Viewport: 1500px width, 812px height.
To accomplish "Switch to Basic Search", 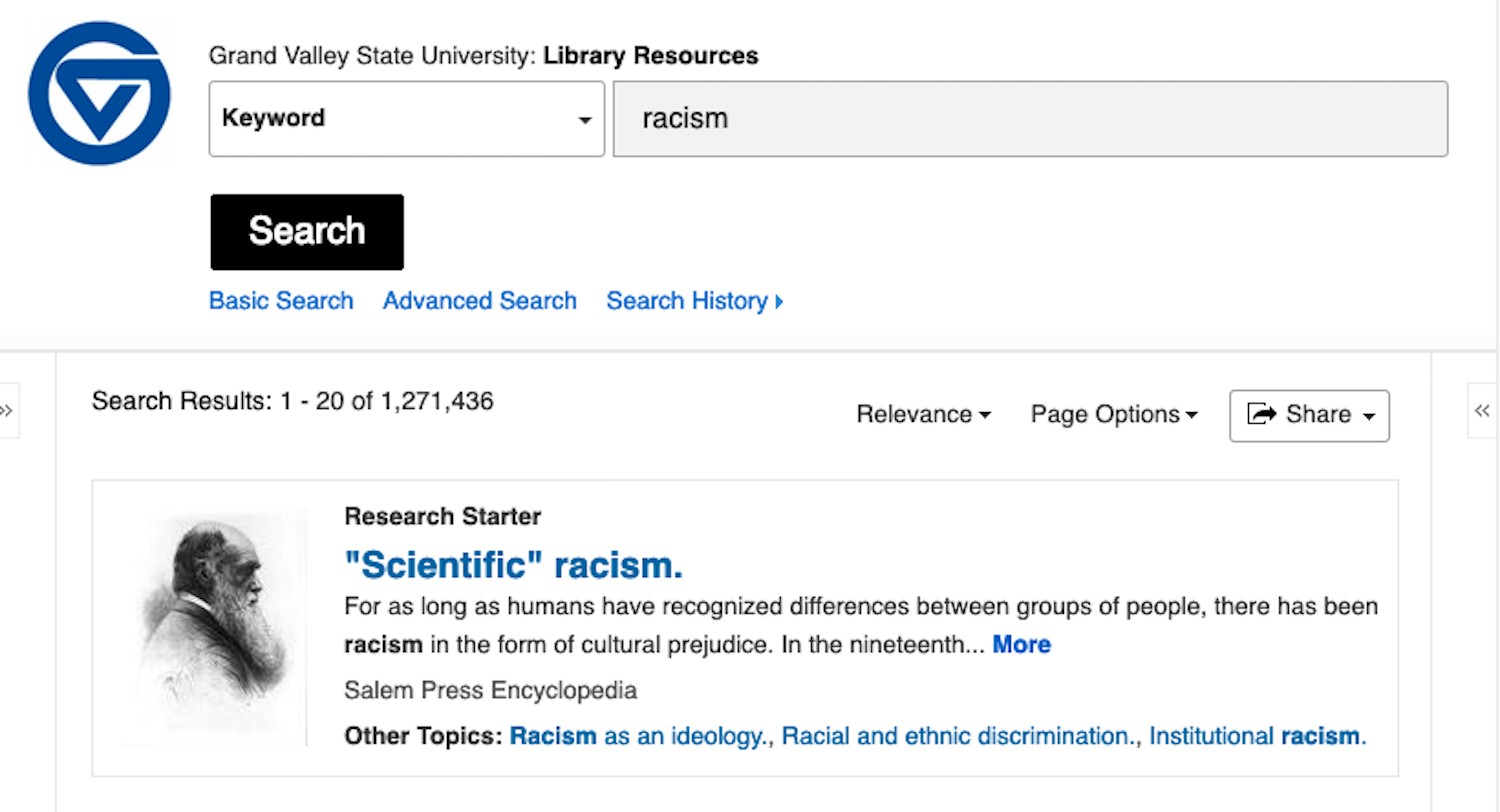I will 281,301.
